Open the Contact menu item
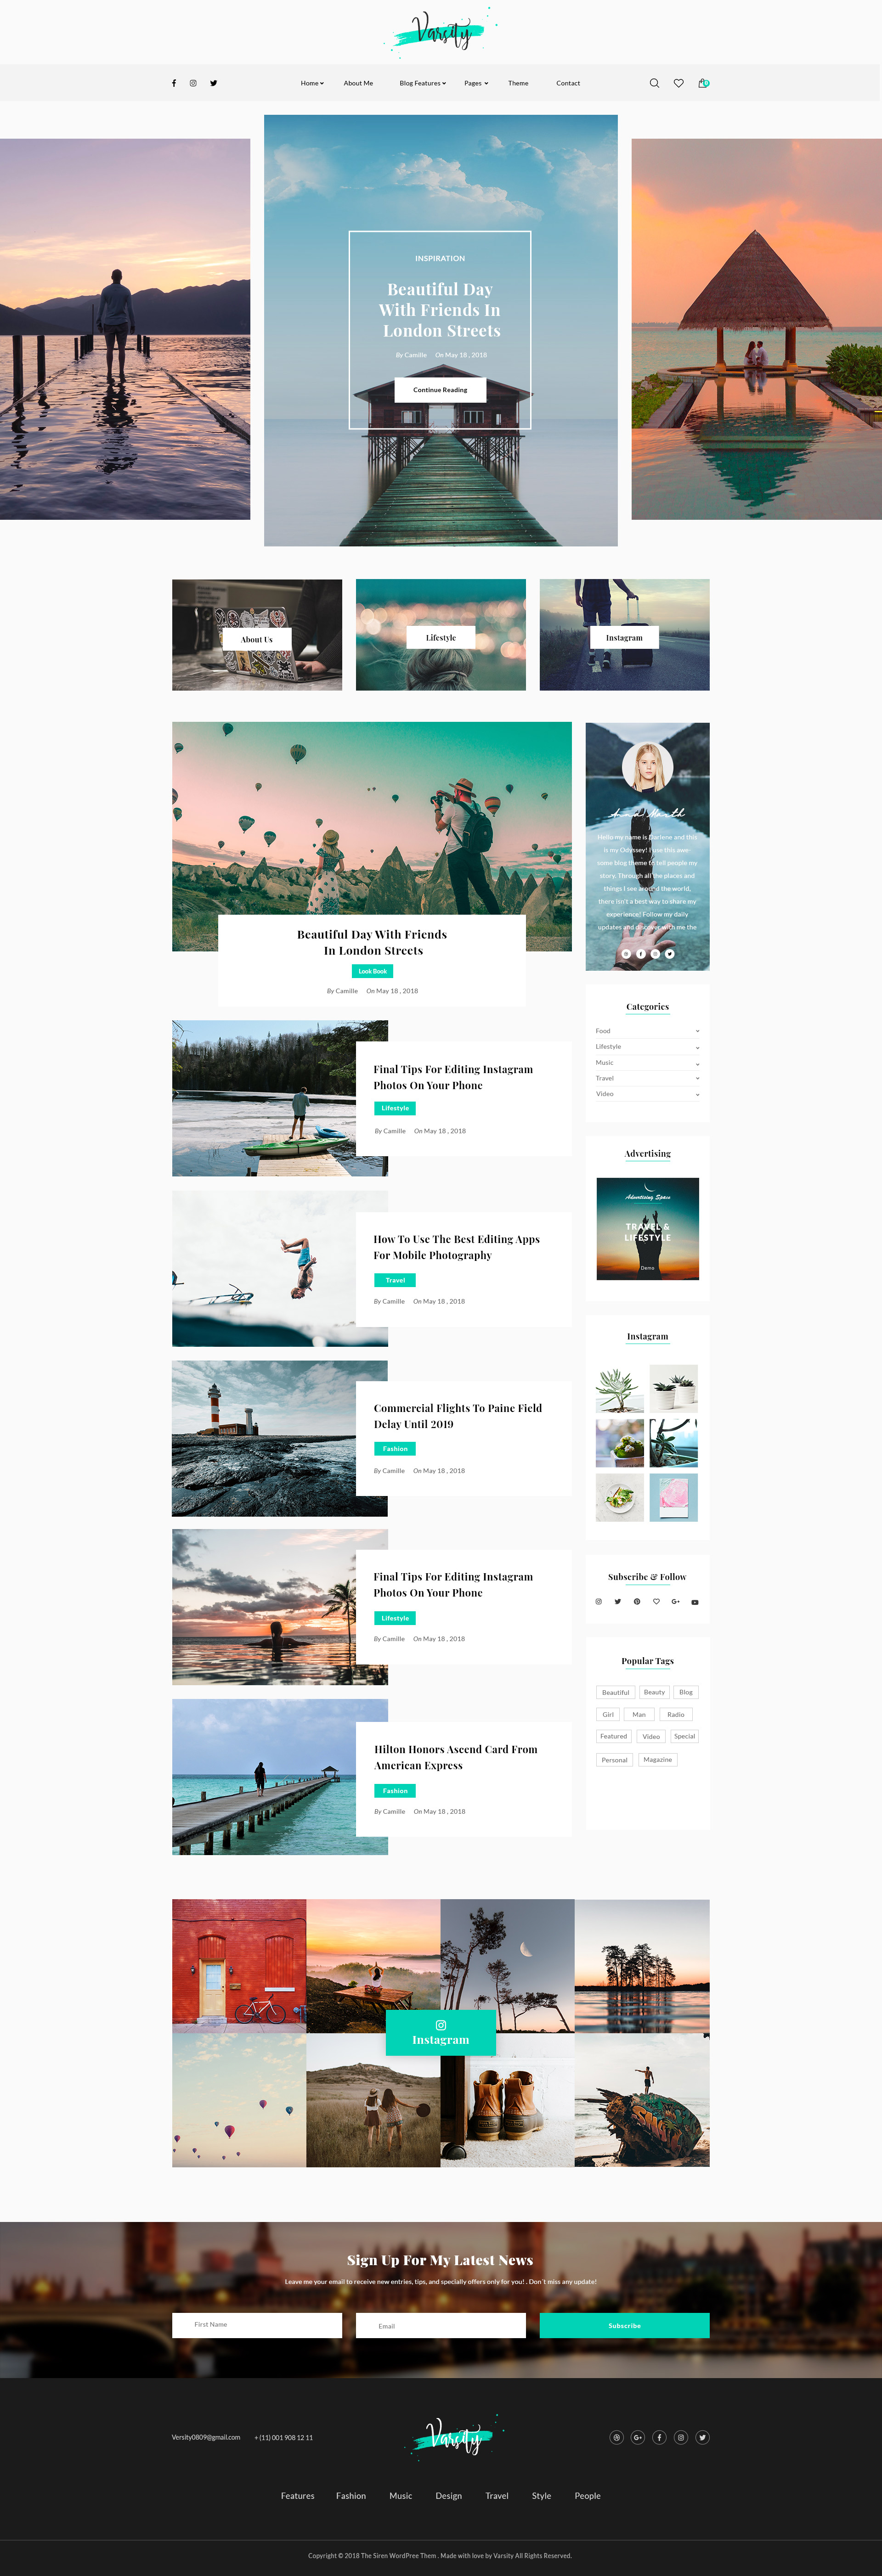 click(x=568, y=83)
